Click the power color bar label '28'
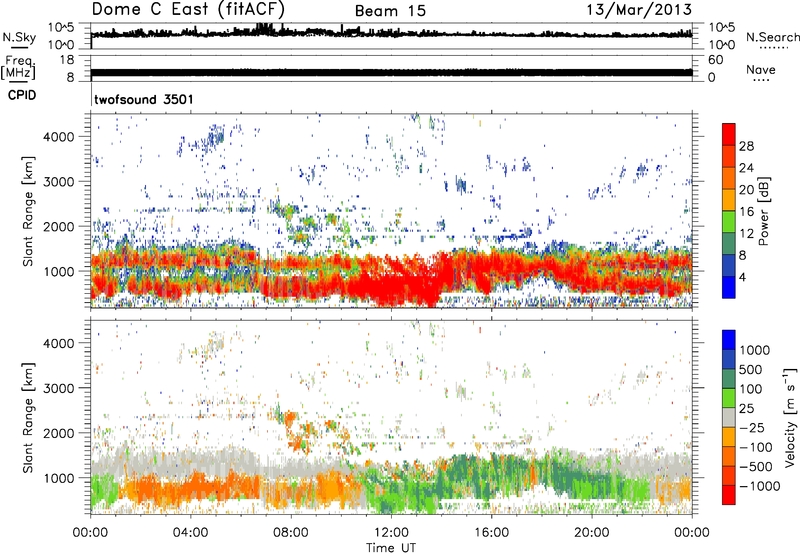Screen dimensions: 800x554 (x=746, y=146)
